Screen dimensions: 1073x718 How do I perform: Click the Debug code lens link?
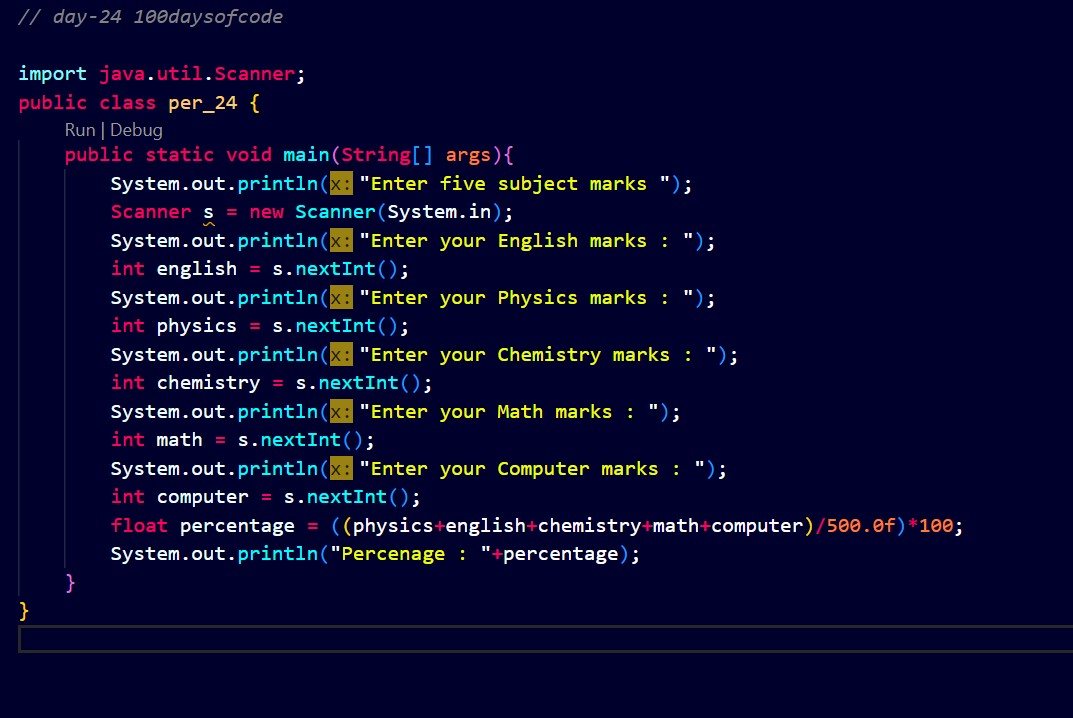tap(136, 130)
